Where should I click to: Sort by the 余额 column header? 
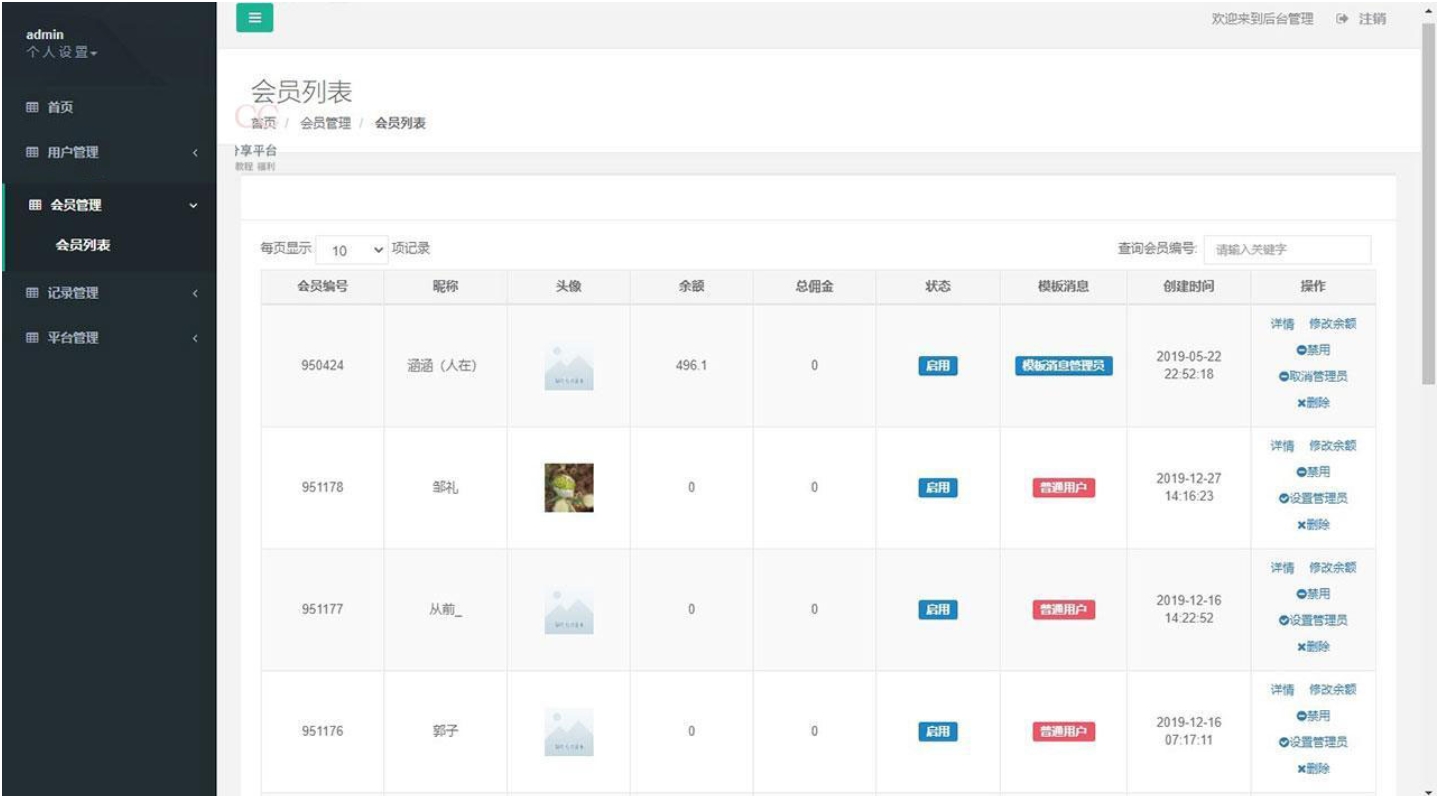coord(691,286)
